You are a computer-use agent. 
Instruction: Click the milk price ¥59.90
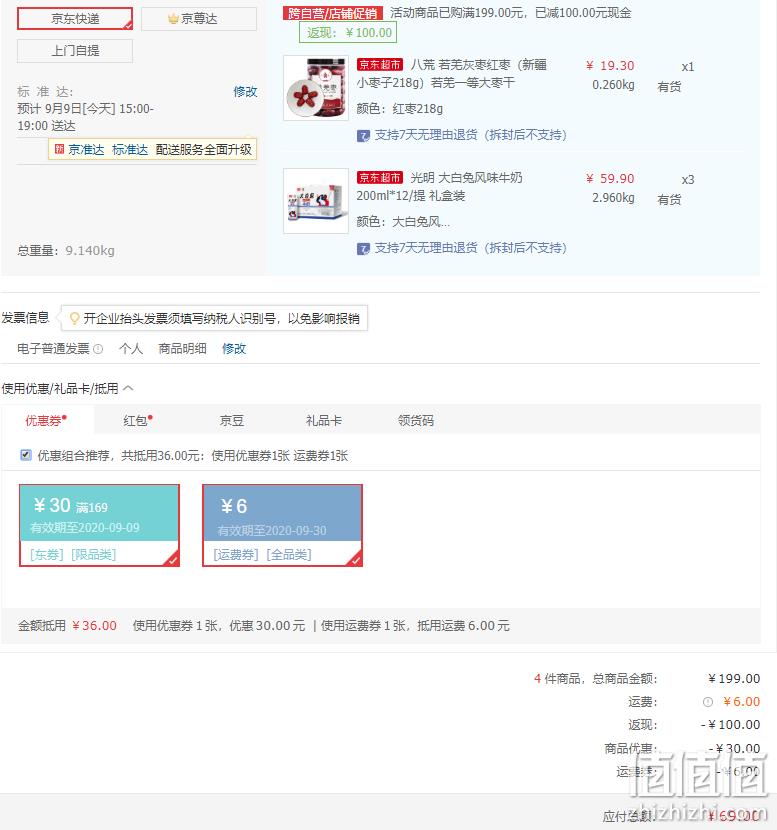610,179
